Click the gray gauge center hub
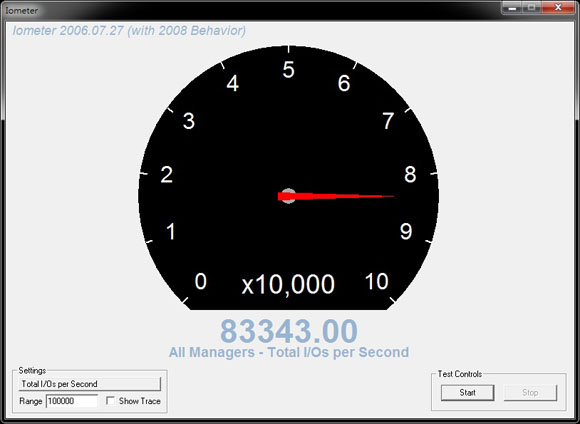Image resolution: width=580 pixels, height=424 pixels. [288, 196]
